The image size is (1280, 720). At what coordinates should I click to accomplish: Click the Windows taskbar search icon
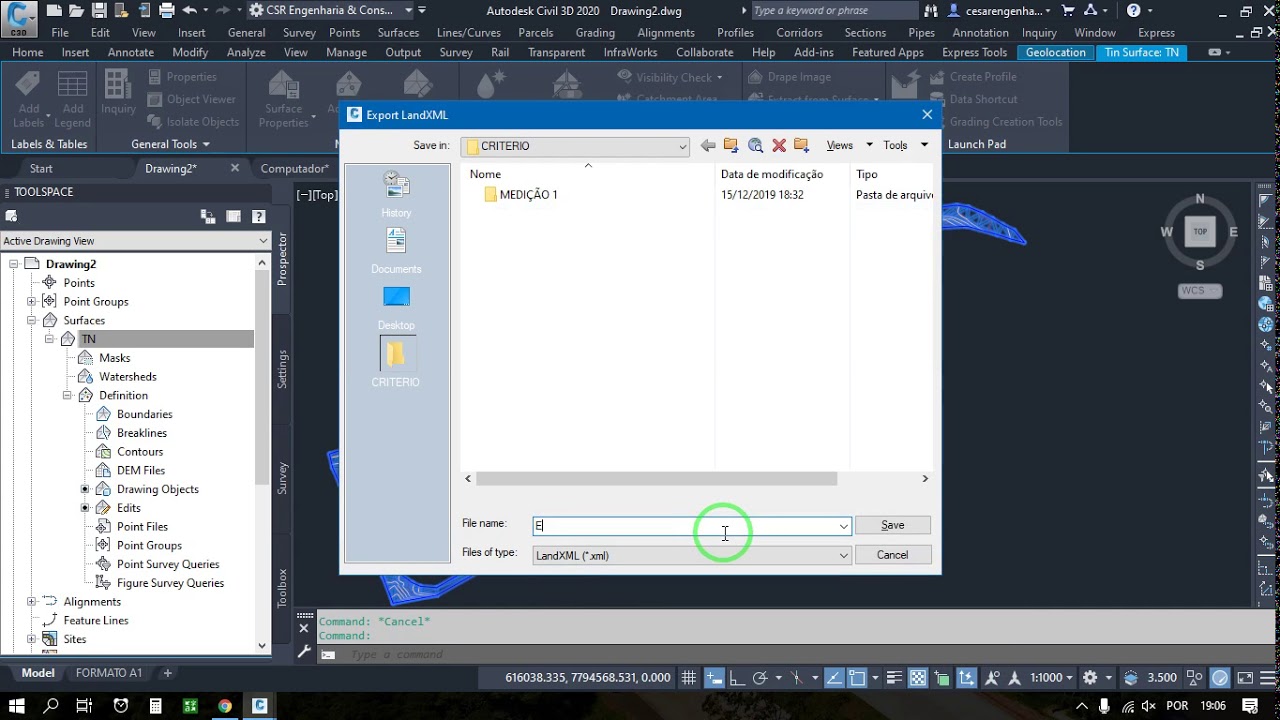[x=51, y=705]
